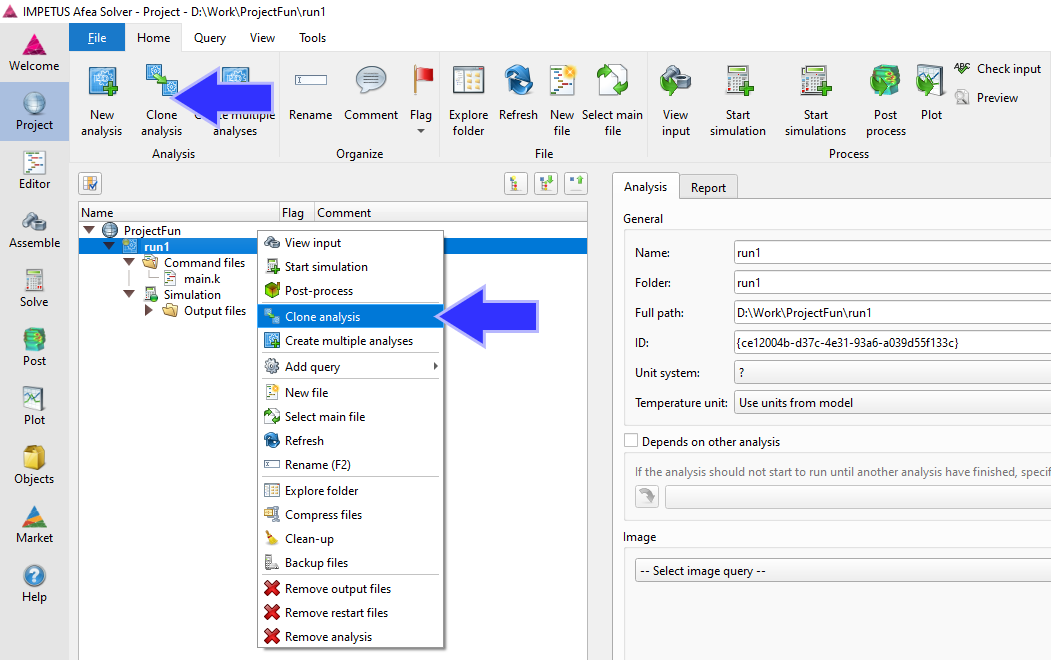Go to the Solve sidebar section
The height and width of the screenshot is (662, 1051).
[34, 288]
